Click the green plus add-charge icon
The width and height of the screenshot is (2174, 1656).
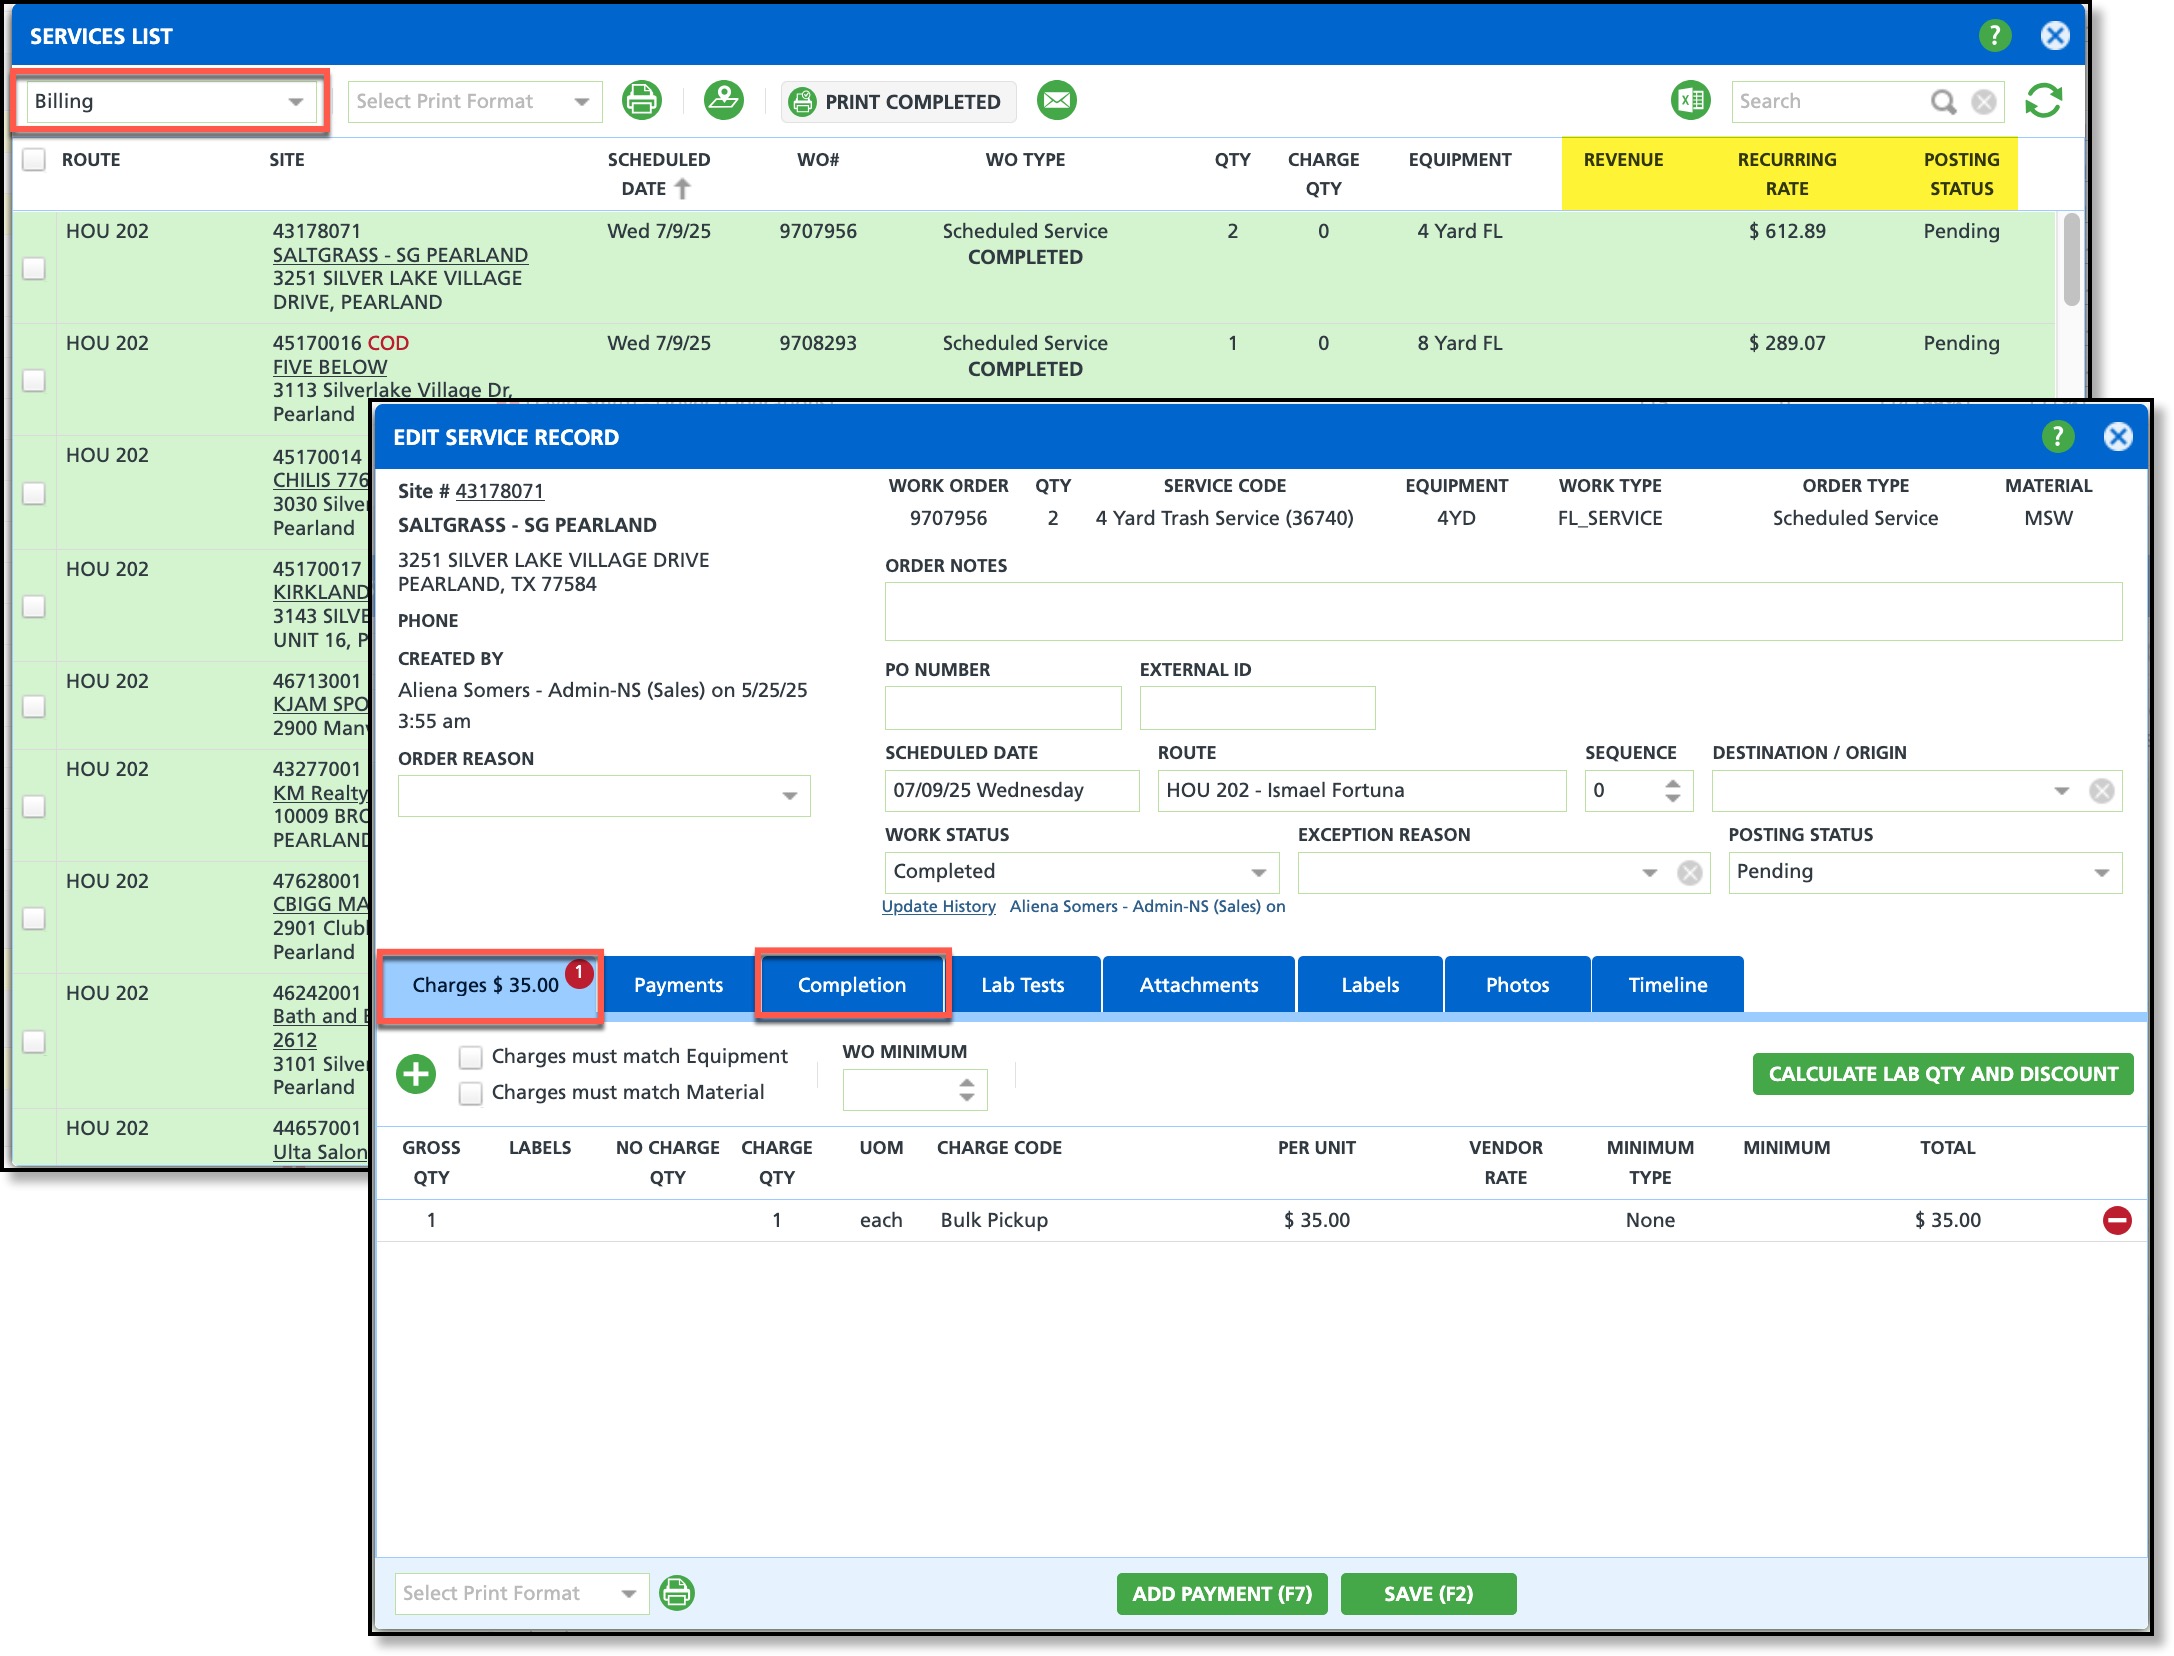pyautogui.click(x=416, y=1074)
